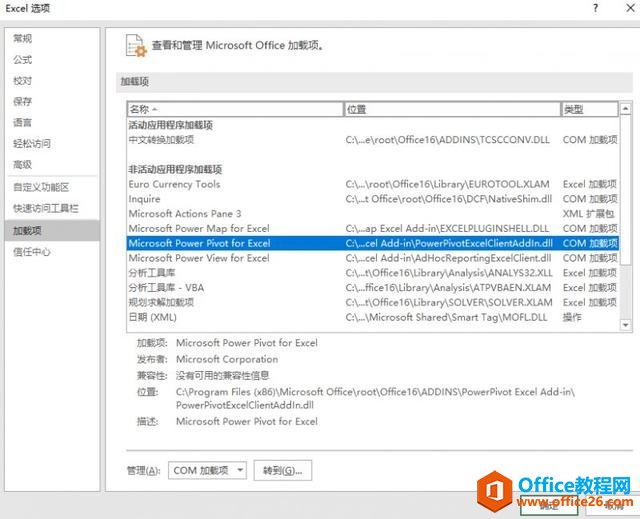Sort add-ins by 类型 column header
This screenshot has width=640, height=519.
[589, 109]
